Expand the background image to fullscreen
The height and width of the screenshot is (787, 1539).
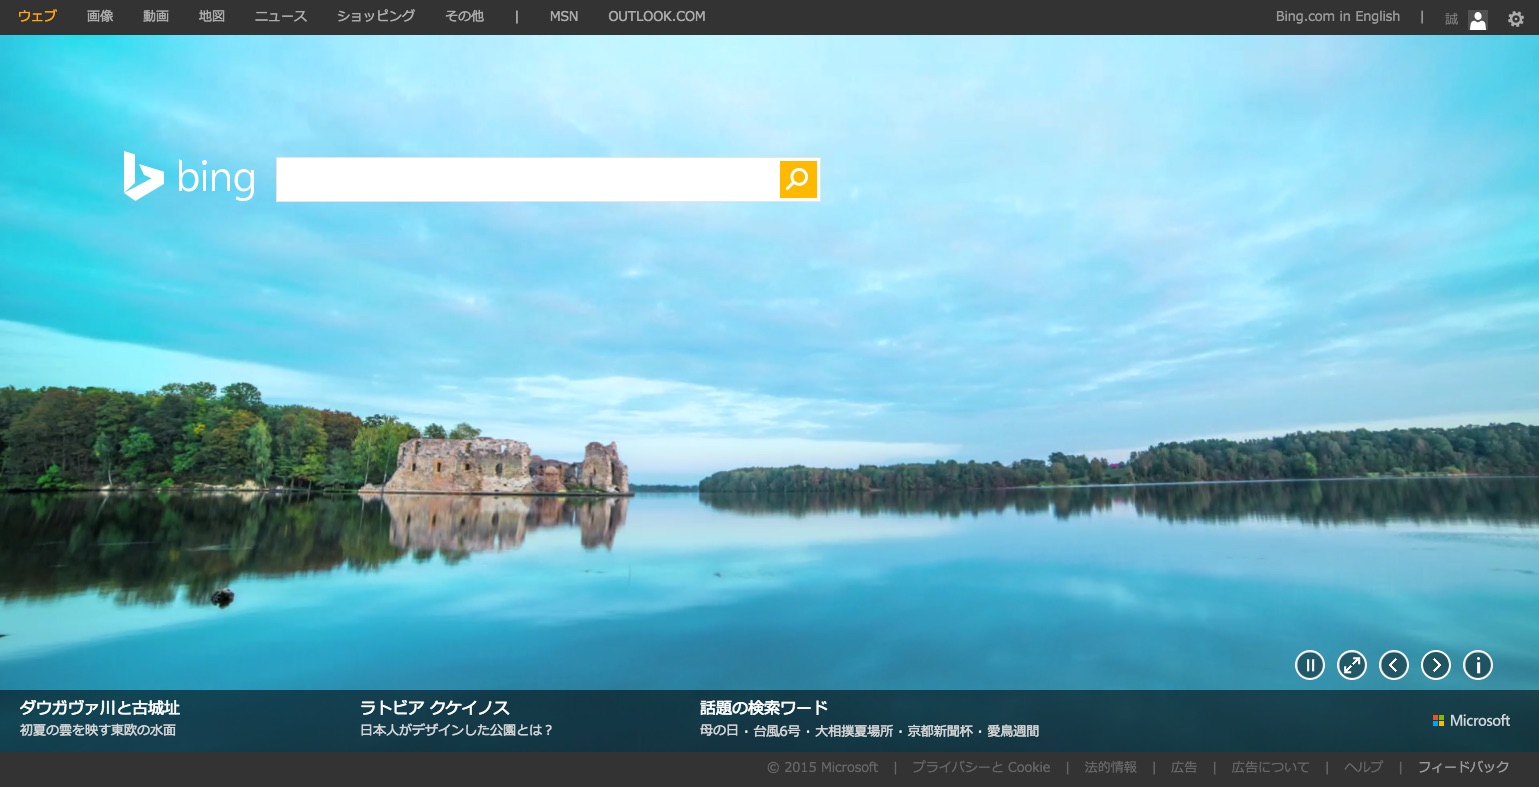coord(1351,665)
